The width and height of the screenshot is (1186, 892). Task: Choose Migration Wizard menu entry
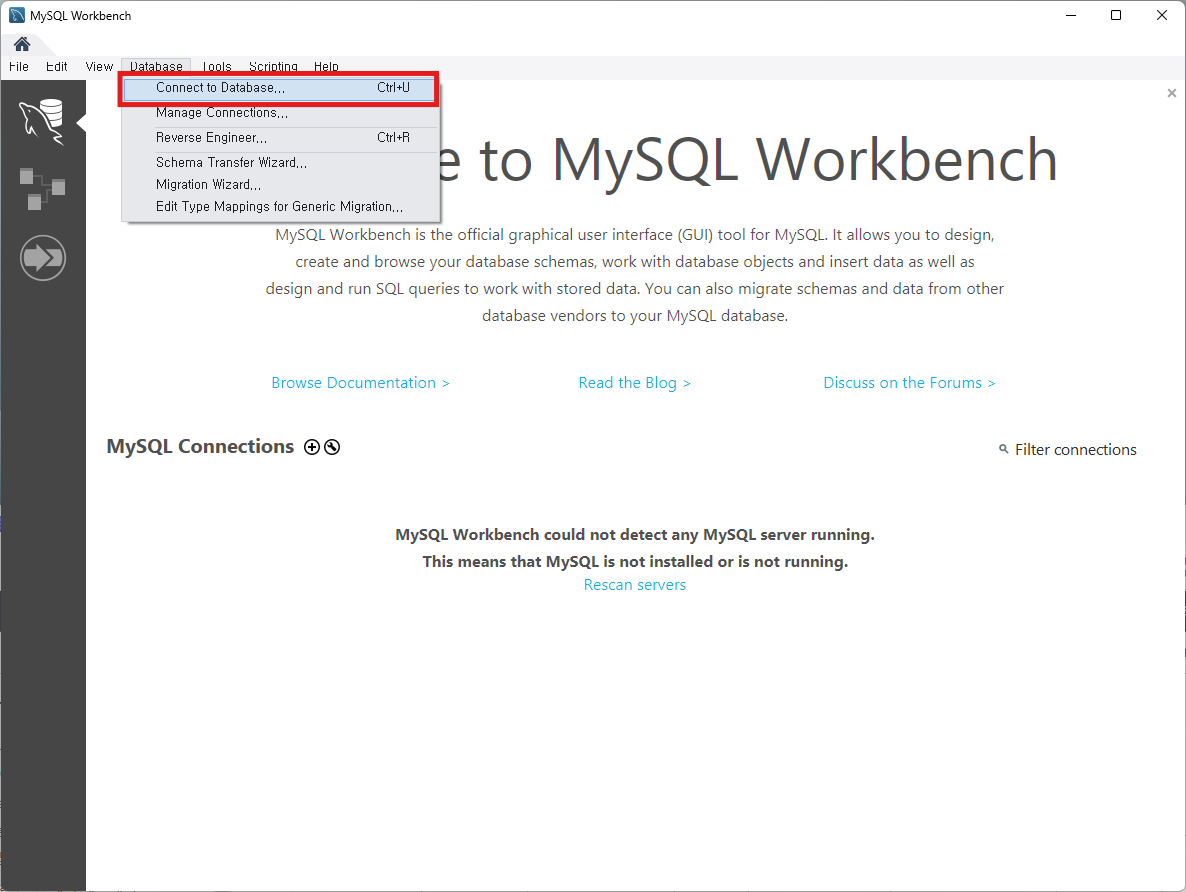click(x=279, y=185)
